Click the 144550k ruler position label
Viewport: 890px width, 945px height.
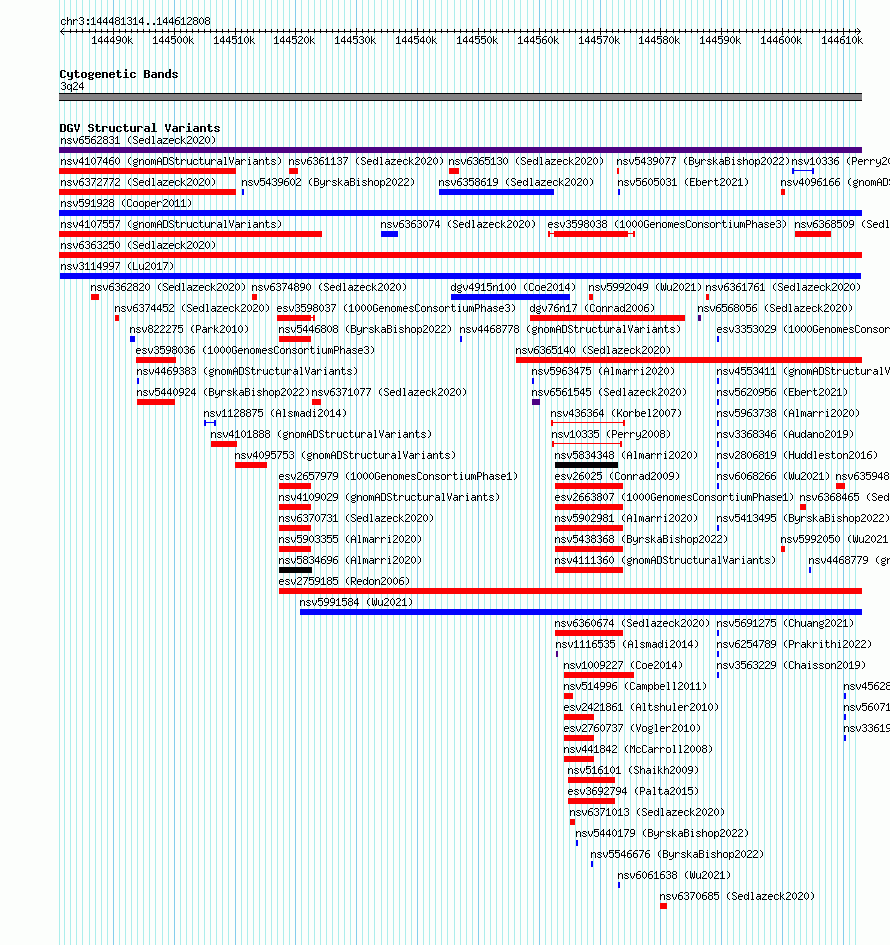tap(477, 40)
